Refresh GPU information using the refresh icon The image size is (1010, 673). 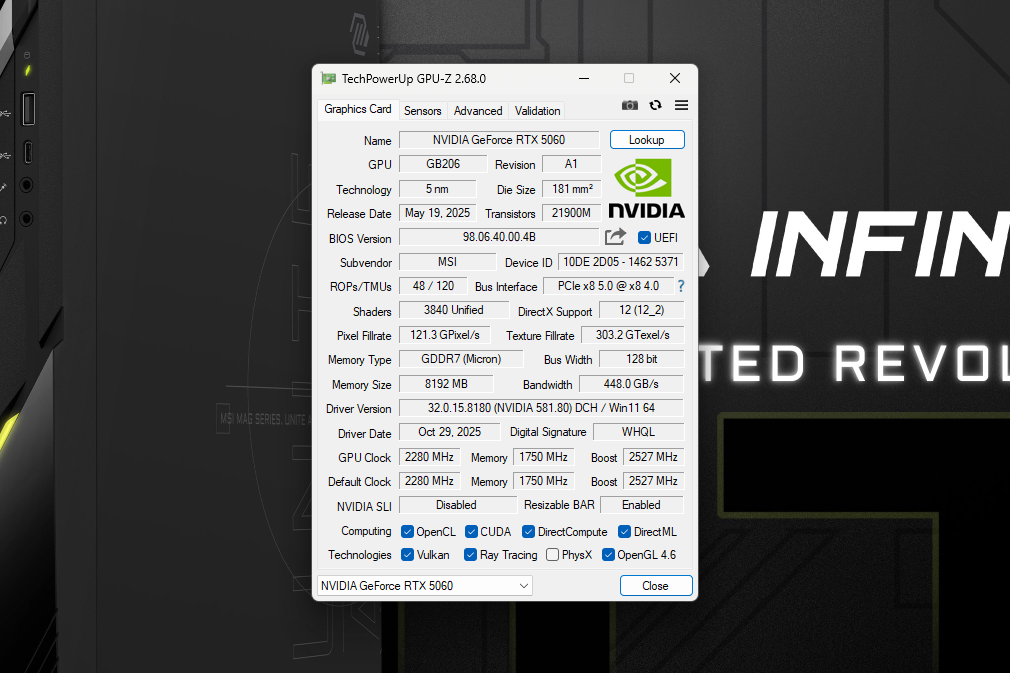coord(656,104)
